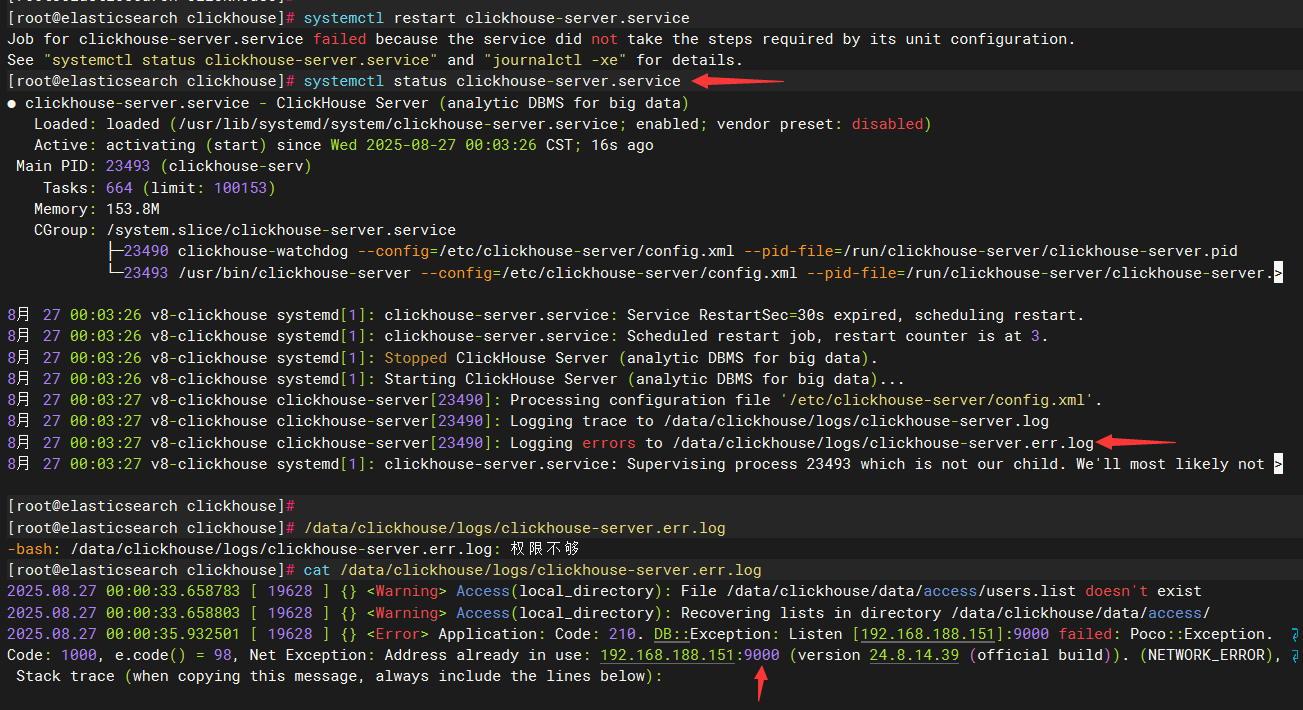Select the Main PID value 23493

click(128, 166)
